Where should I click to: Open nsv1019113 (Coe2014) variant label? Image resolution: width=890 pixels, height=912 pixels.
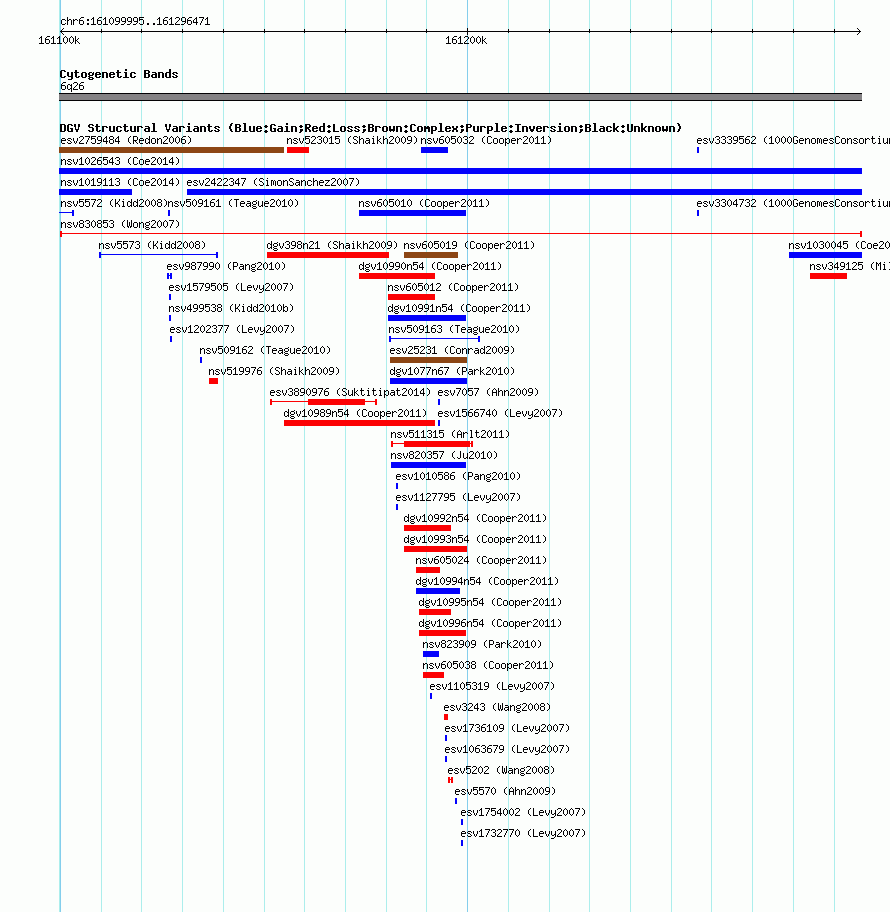coord(120,182)
